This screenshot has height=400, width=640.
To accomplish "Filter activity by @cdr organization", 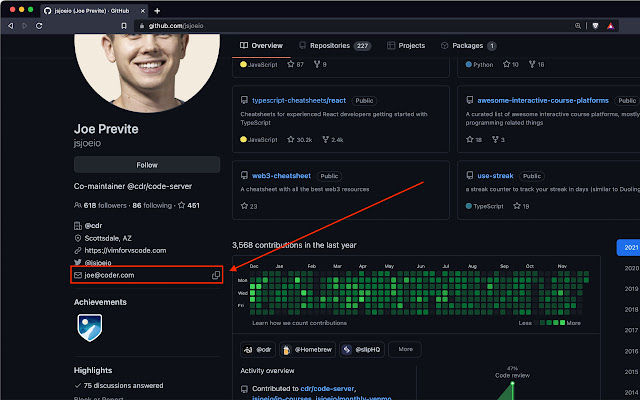I will pos(258,349).
